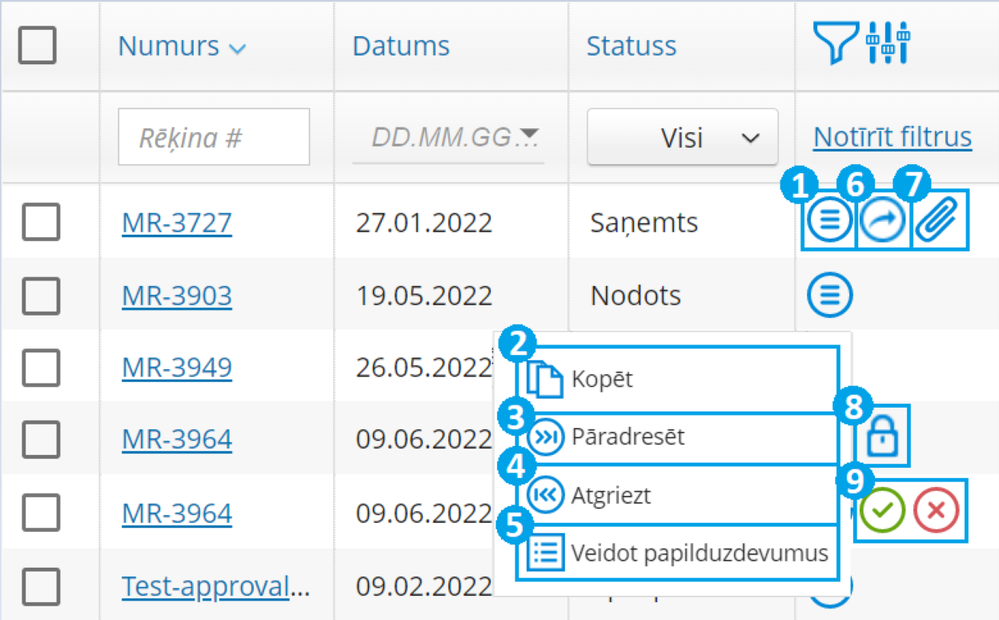Reject with the red X icon
This screenshot has width=999, height=620.
point(936,511)
